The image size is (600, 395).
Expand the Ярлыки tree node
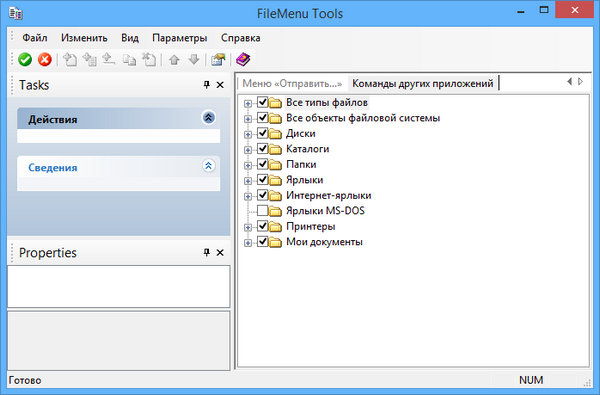(248, 181)
